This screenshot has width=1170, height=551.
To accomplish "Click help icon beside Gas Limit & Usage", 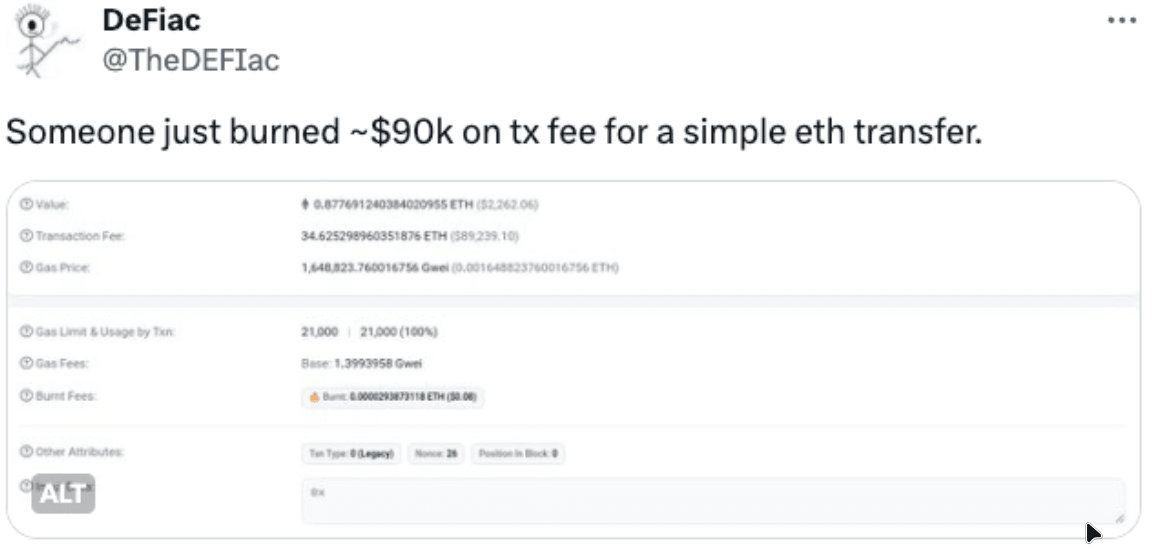I will click(25, 331).
